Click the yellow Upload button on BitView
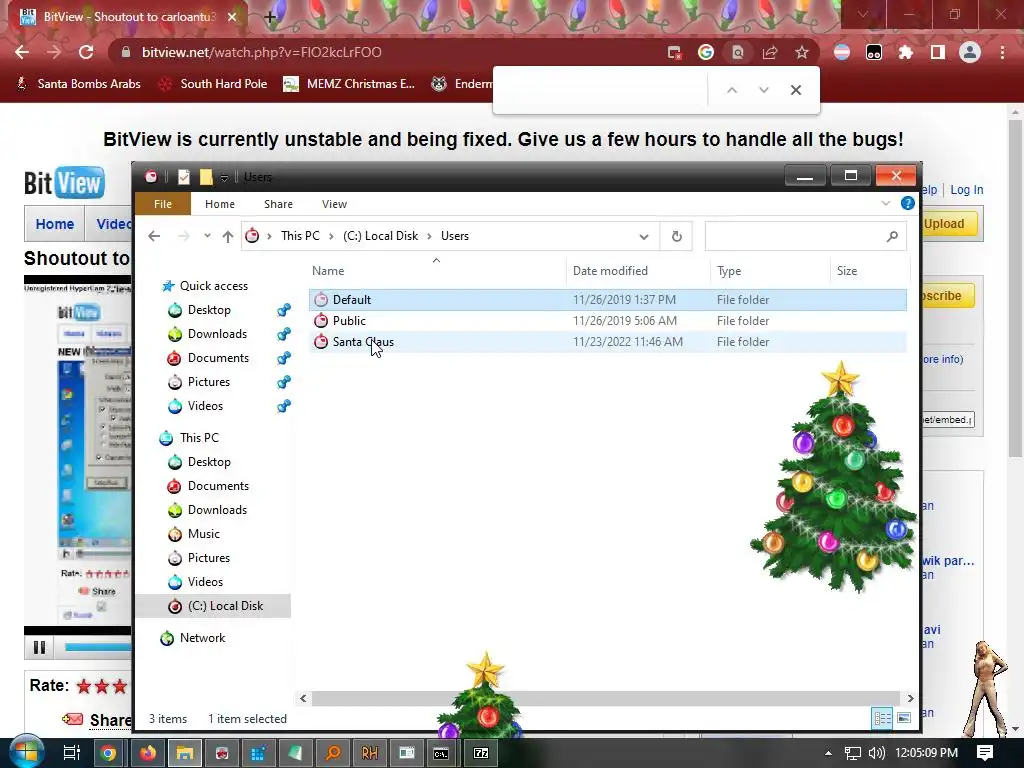The image size is (1024, 768). pyautogui.click(x=949, y=224)
